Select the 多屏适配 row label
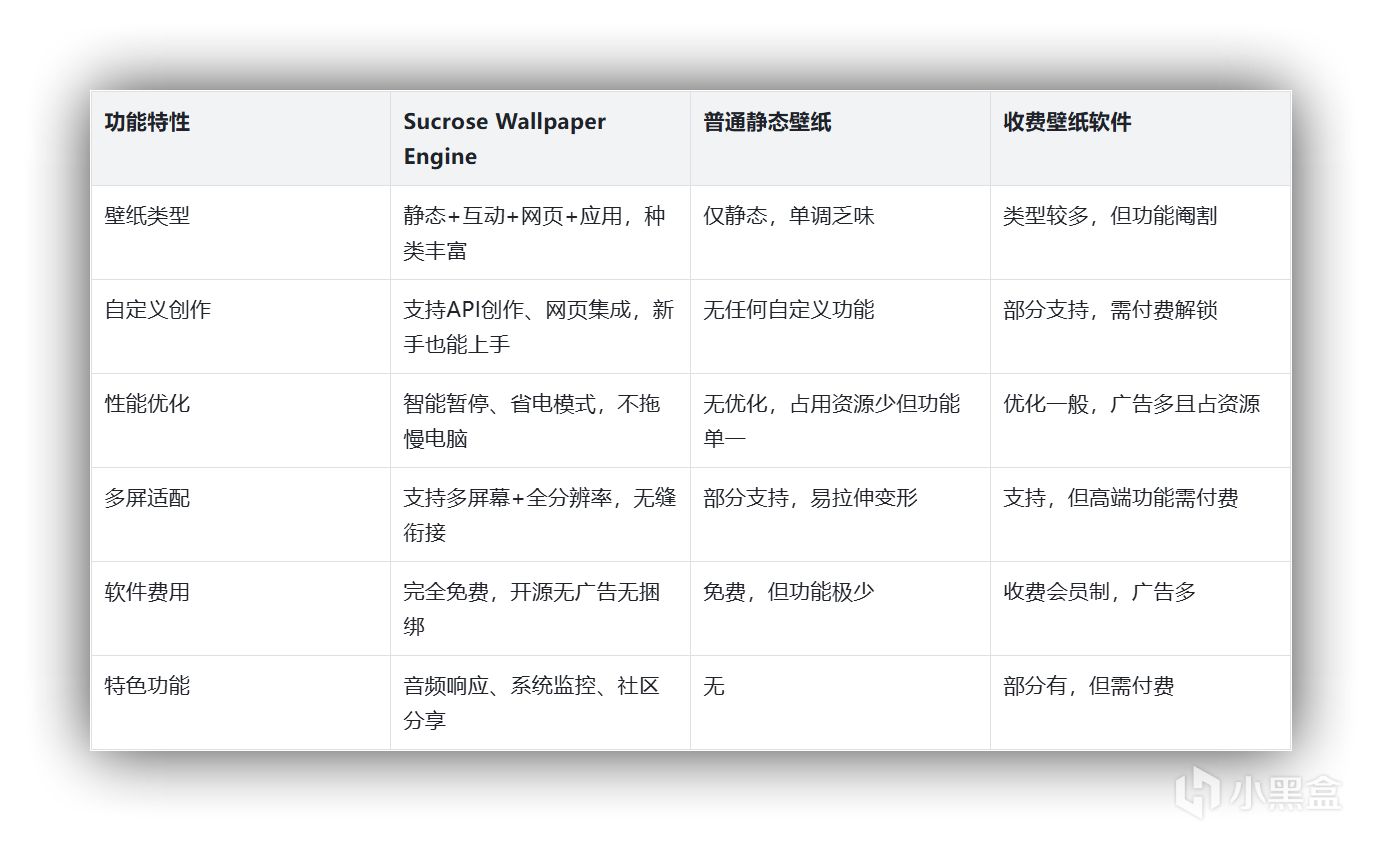This screenshot has height=841, width=1382. click(x=147, y=498)
